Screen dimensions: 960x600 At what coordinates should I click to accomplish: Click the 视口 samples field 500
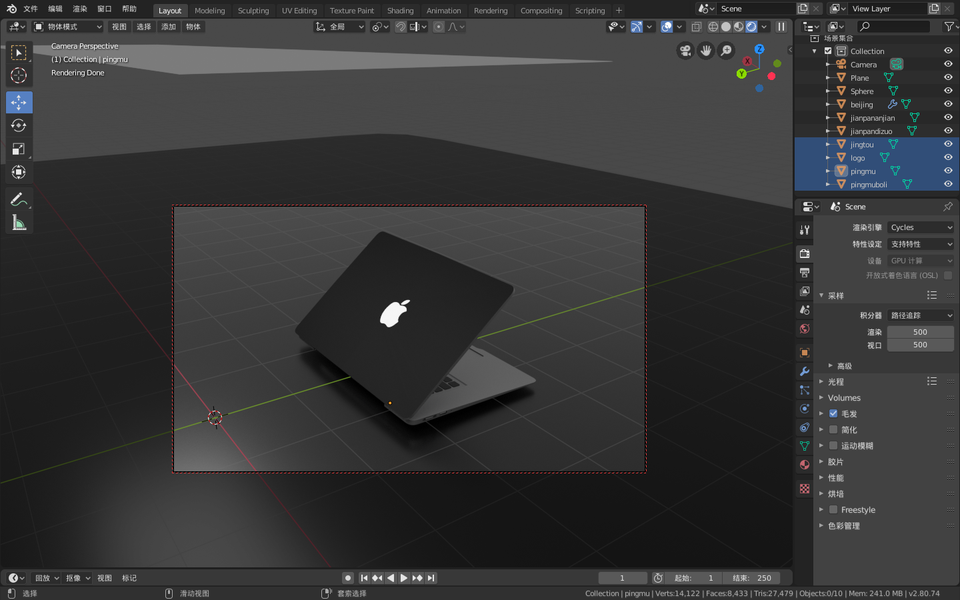(920, 345)
